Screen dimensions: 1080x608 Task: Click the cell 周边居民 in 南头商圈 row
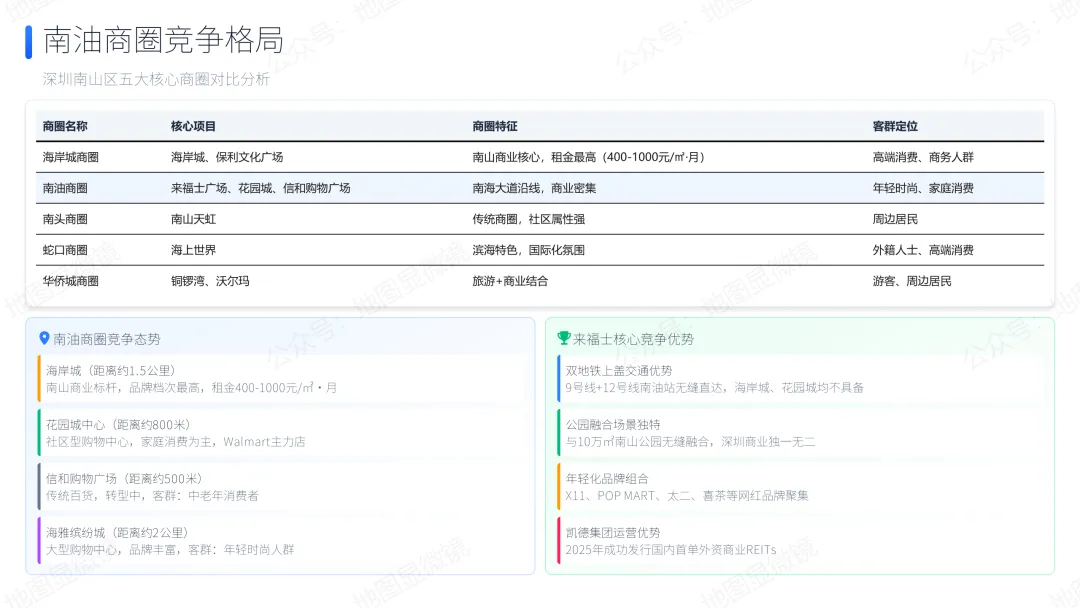pos(895,219)
